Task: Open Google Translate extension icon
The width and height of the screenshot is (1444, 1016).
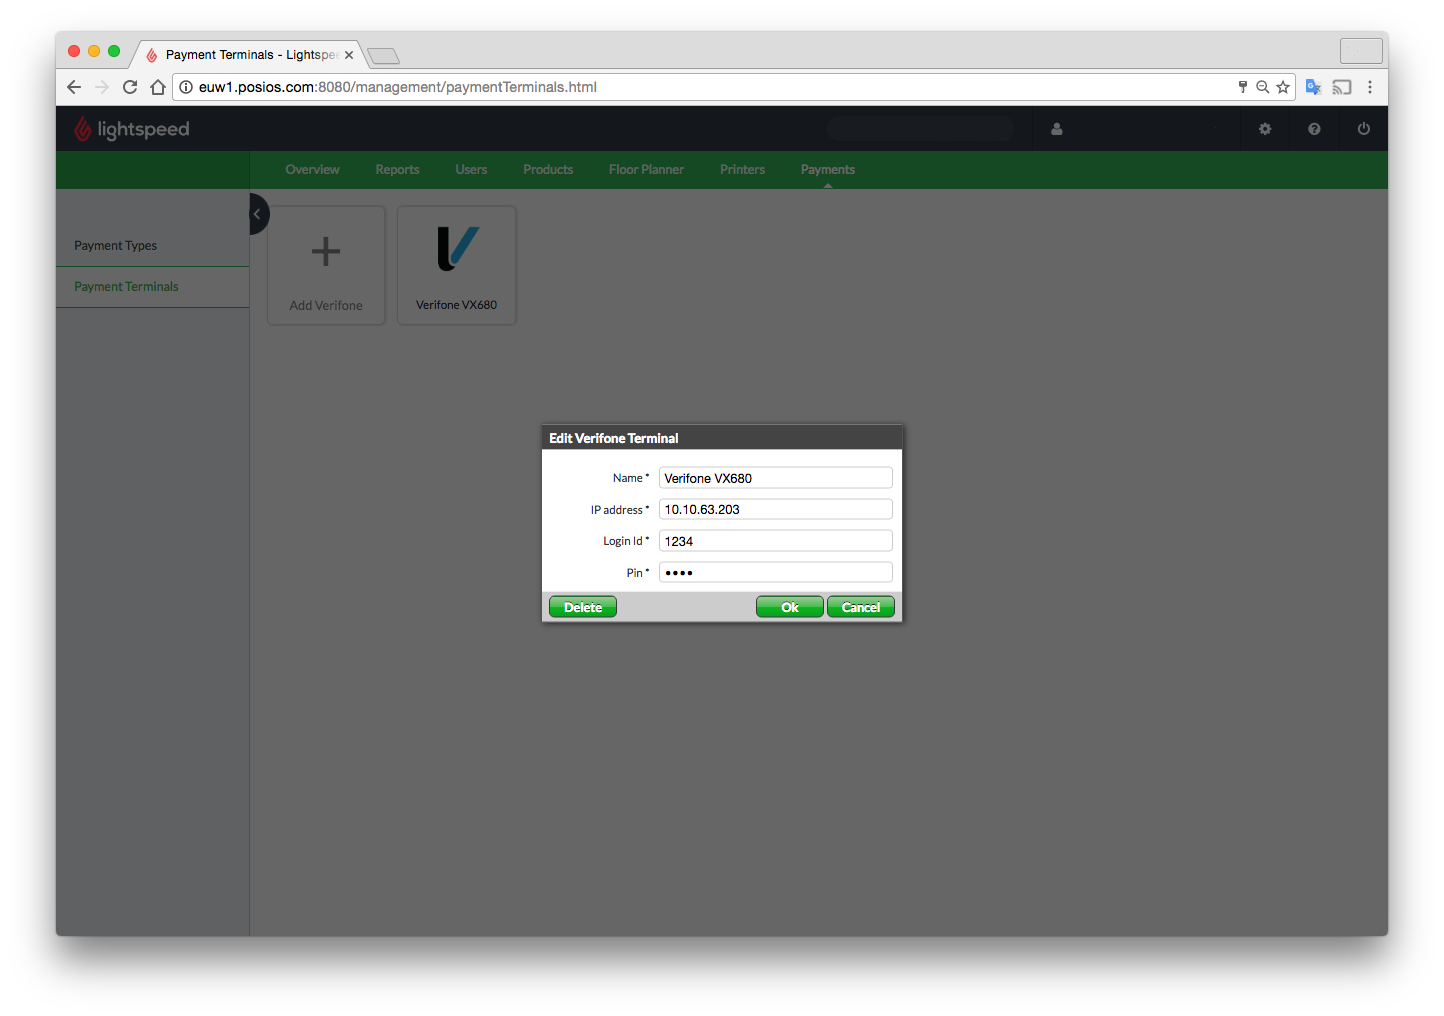Action: 1314,87
